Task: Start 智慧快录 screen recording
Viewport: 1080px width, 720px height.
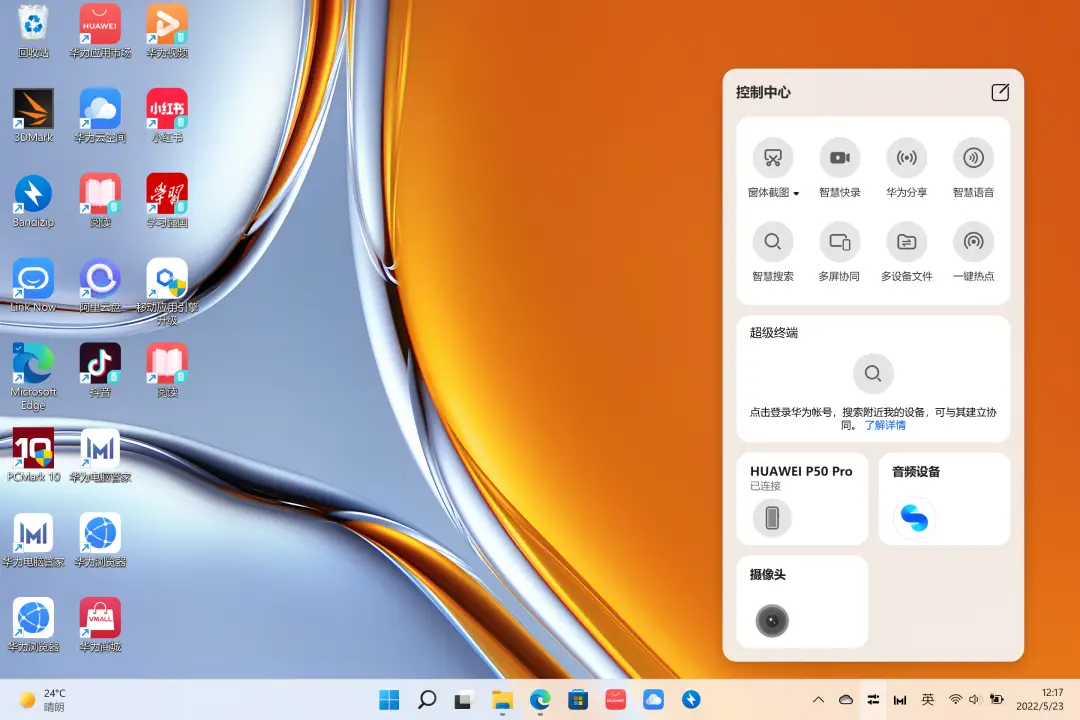Action: 840,158
